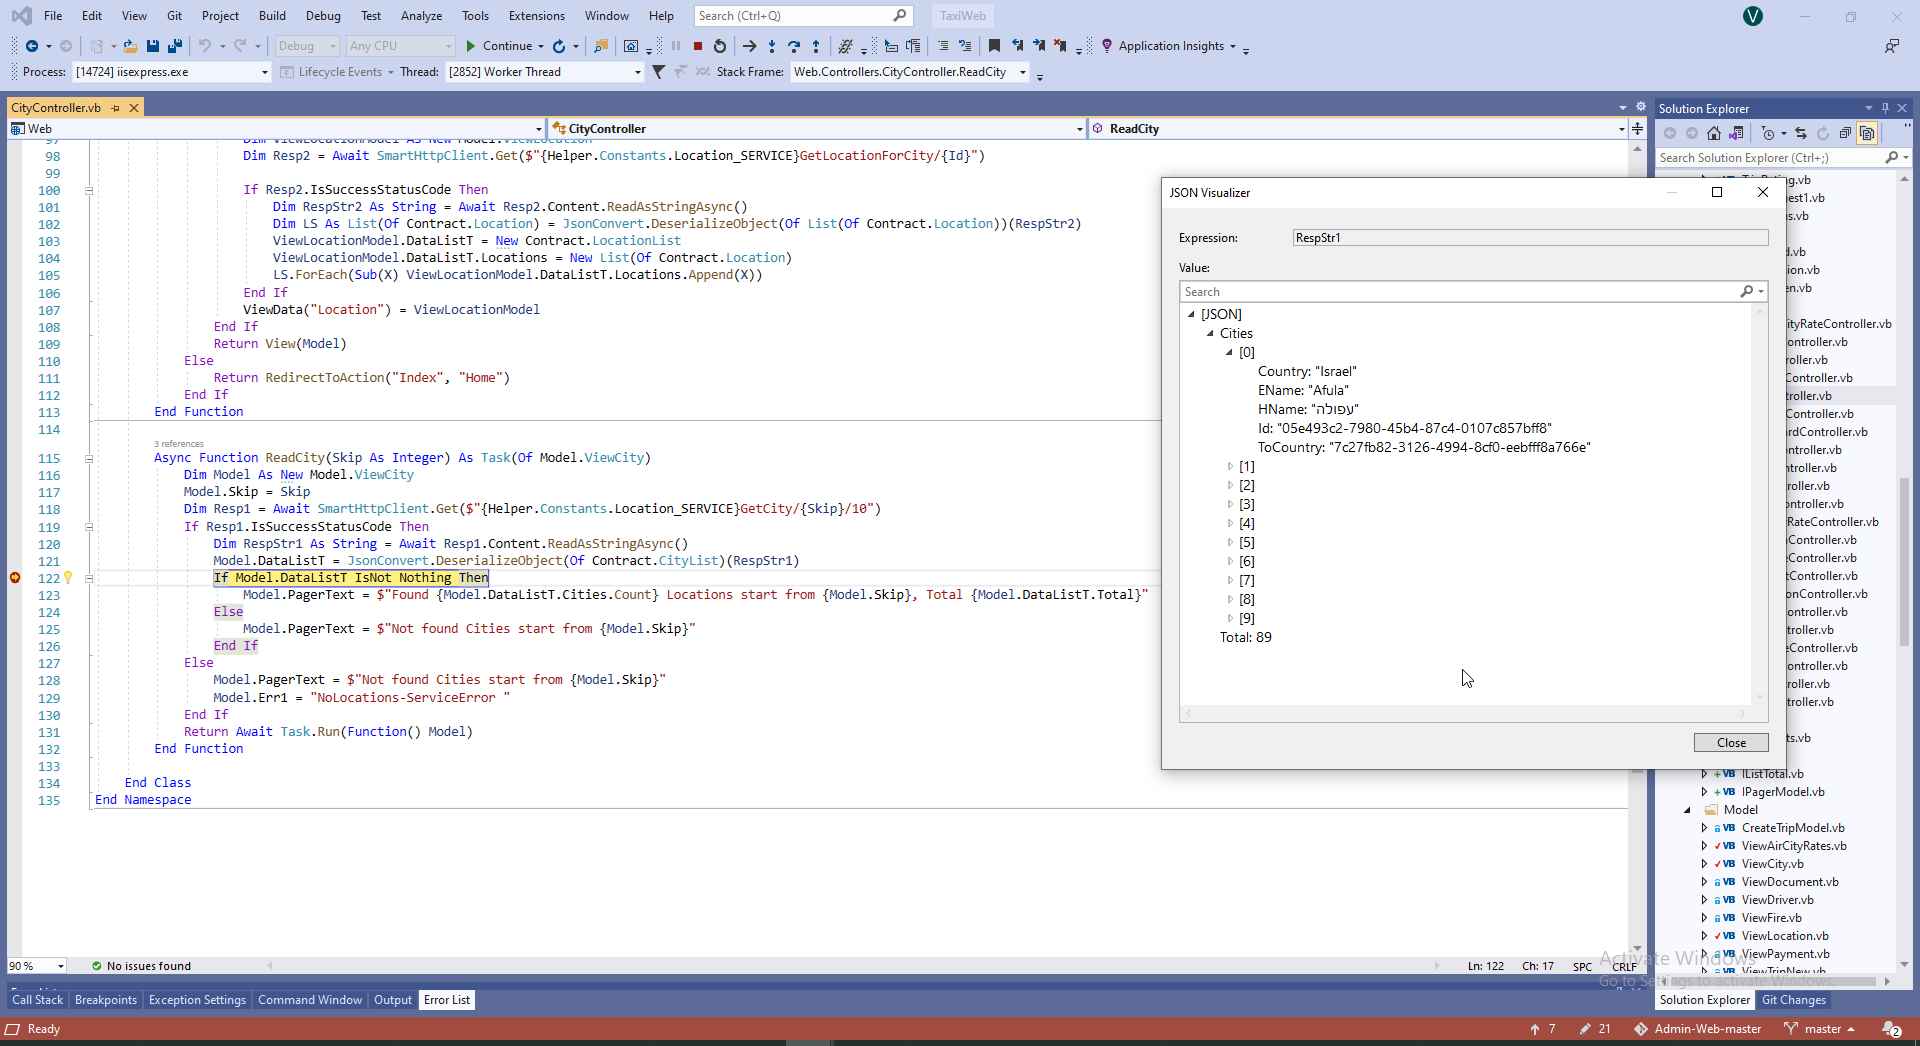This screenshot has width=1920, height=1046.
Task: Click Sync with Active Document icon
Action: 1801,133
